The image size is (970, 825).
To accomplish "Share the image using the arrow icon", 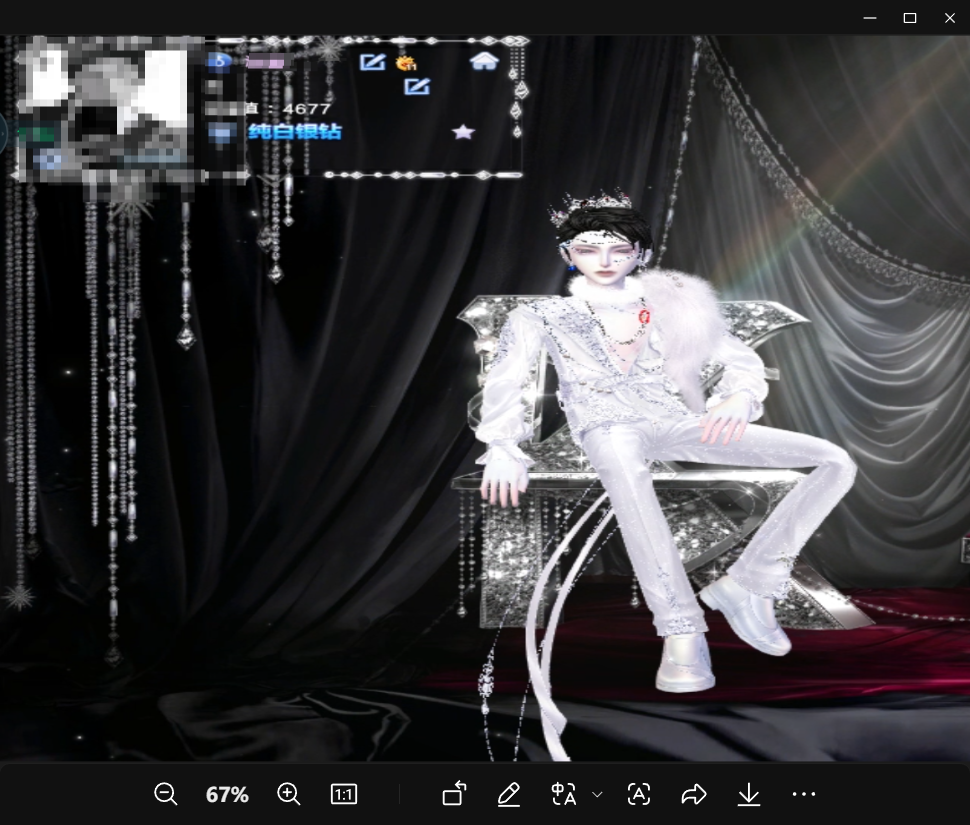I will click(x=694, y=794).
